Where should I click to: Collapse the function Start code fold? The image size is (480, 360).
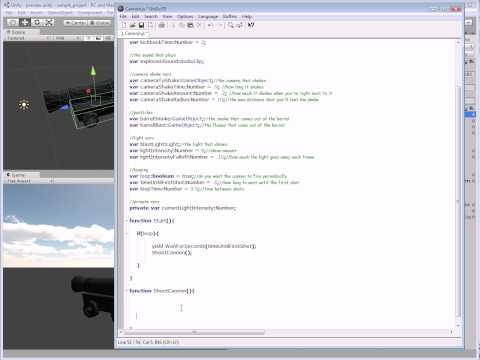tap(127, 221)
